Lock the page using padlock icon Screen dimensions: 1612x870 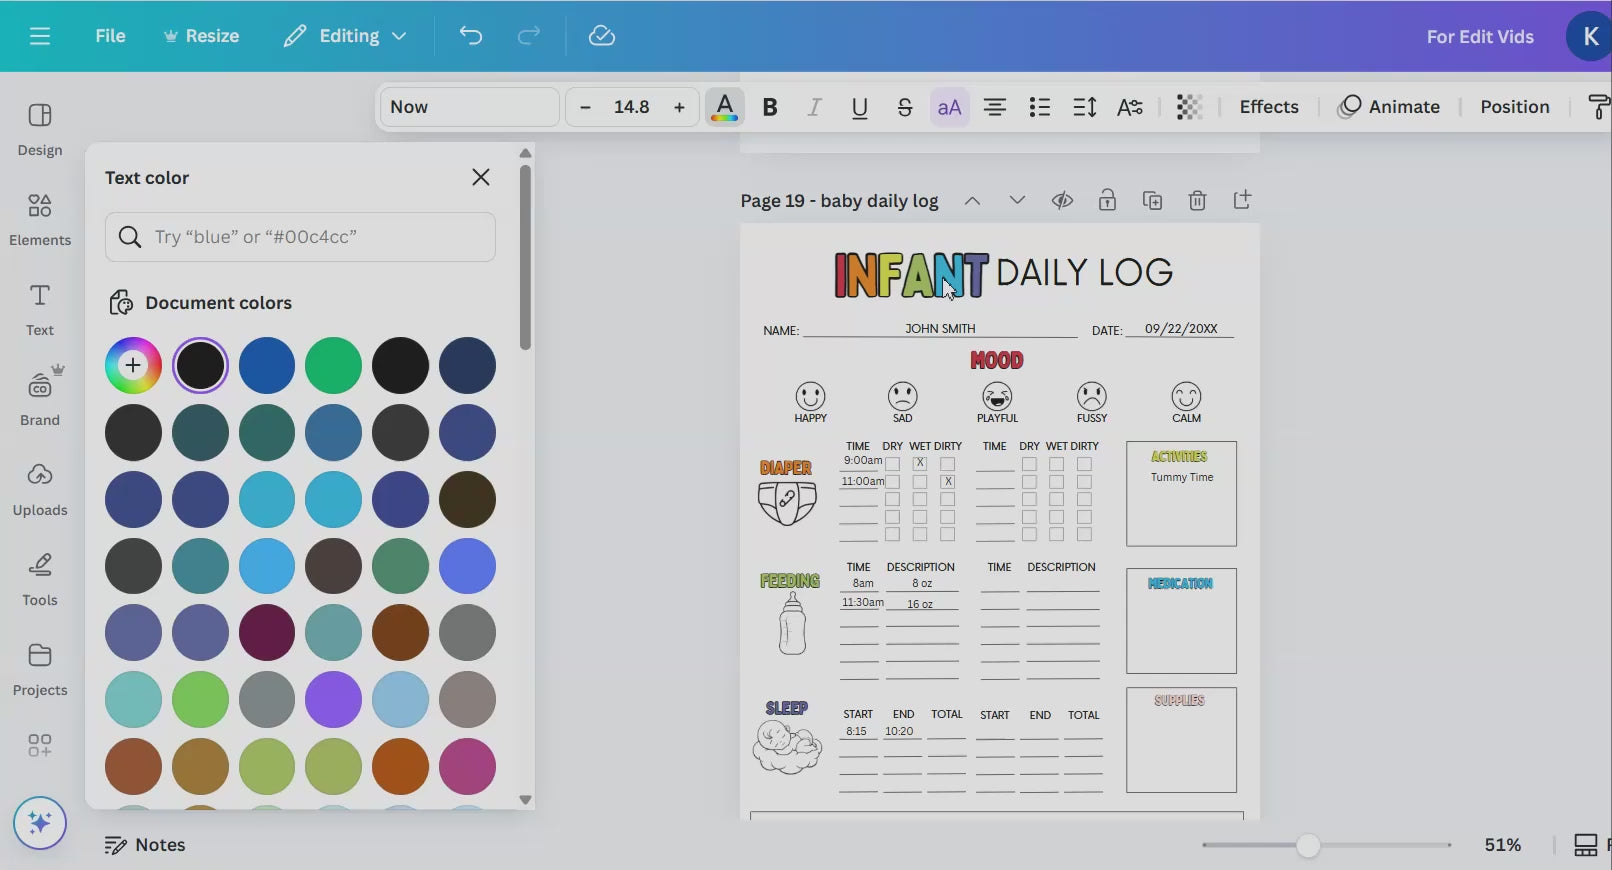pyautogui.click(x=1107, y=201)
